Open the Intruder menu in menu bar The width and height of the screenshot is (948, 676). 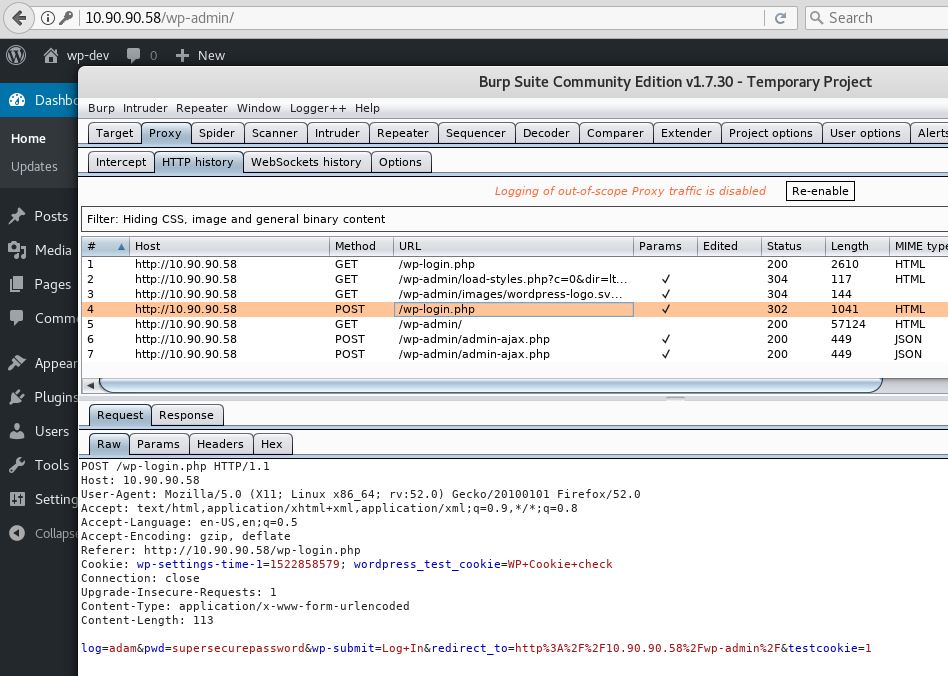pos(145,108)
